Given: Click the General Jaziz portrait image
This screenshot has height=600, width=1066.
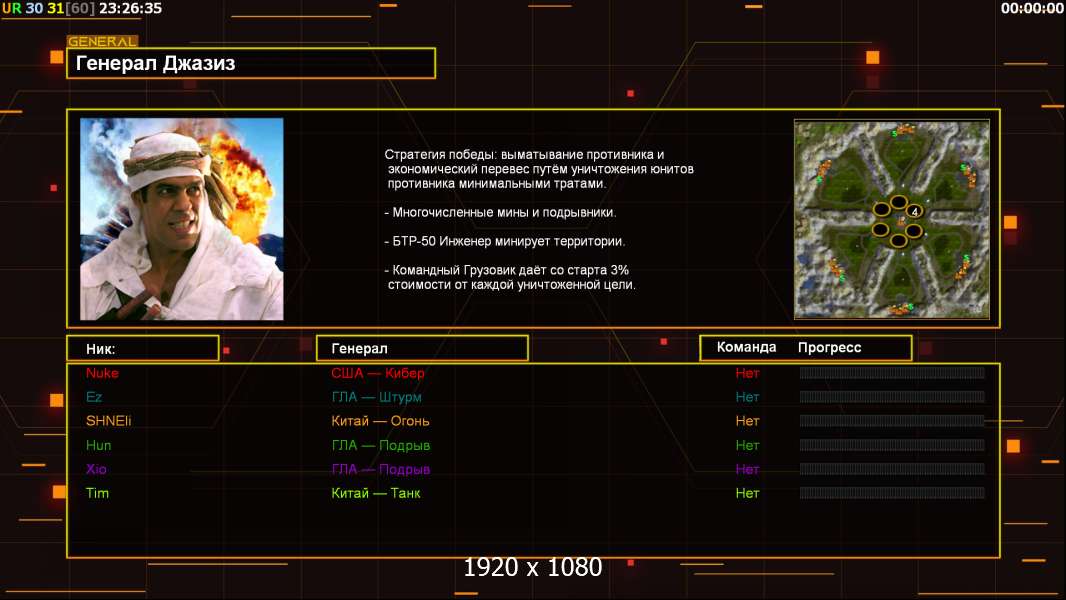Looking at the screenshot, I should click(182, 219).
